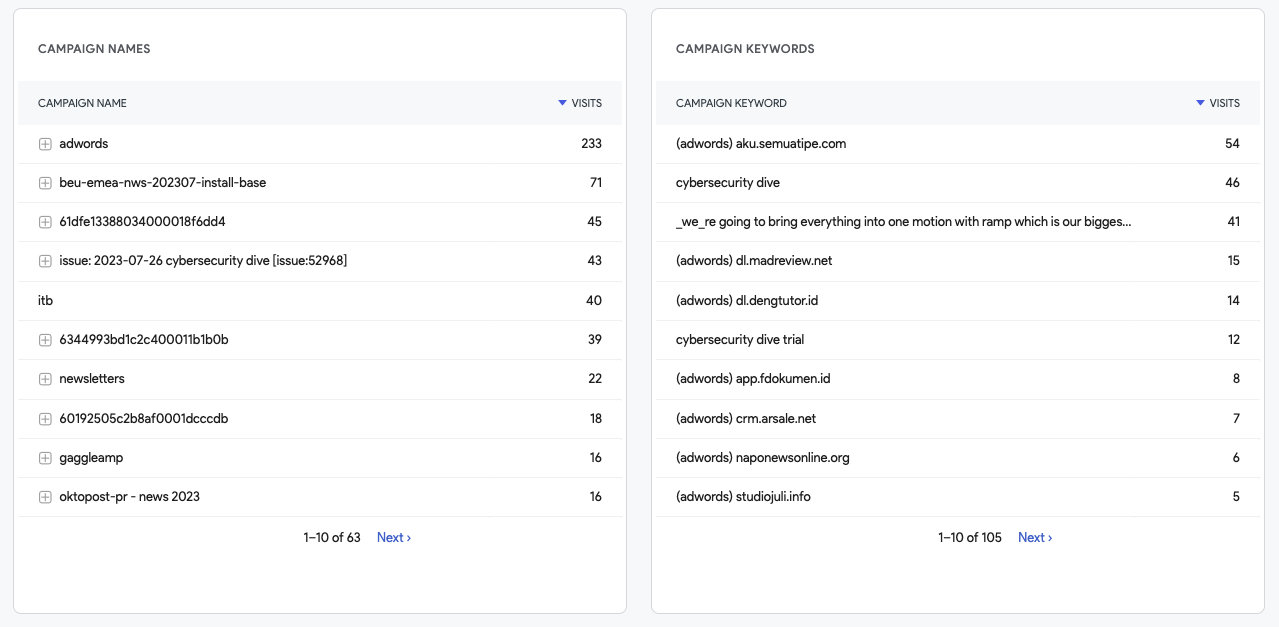Select the beu-emea-nws-202307-install-base text
This screenshot has height=627, width=1279.
(163, 183)
